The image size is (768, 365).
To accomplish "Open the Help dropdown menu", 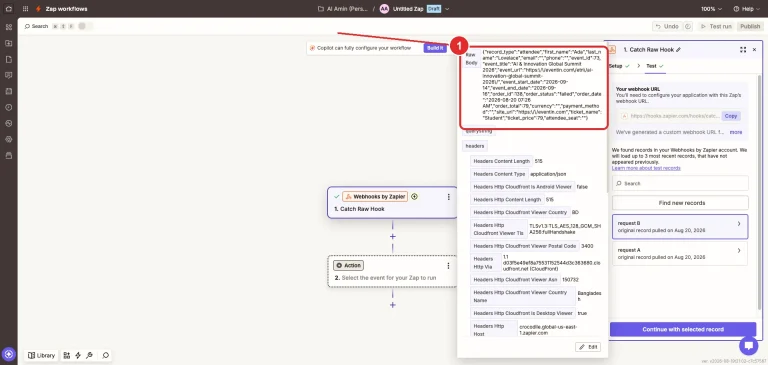I will [x=746, y=9].
